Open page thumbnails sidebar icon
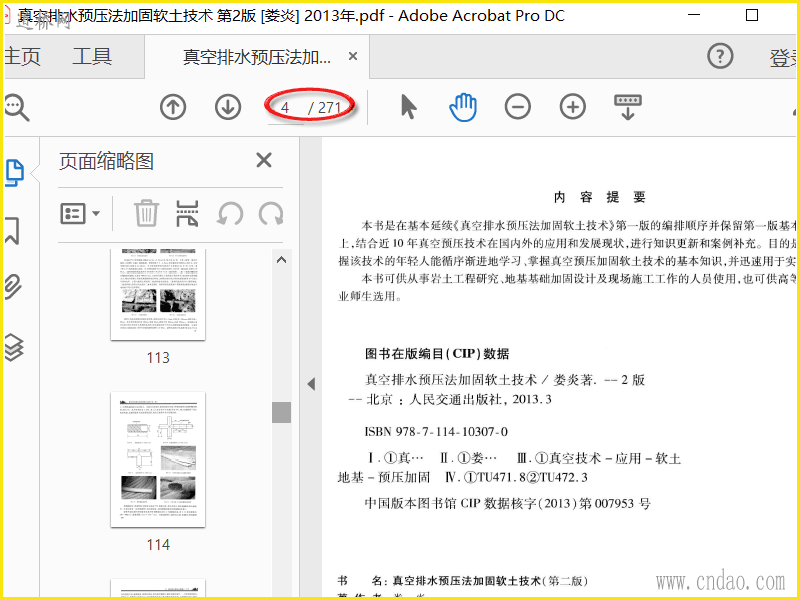 [x=14, y=173]
